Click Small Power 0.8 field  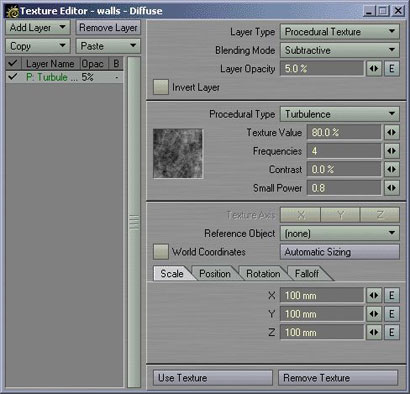pos(344,188)
